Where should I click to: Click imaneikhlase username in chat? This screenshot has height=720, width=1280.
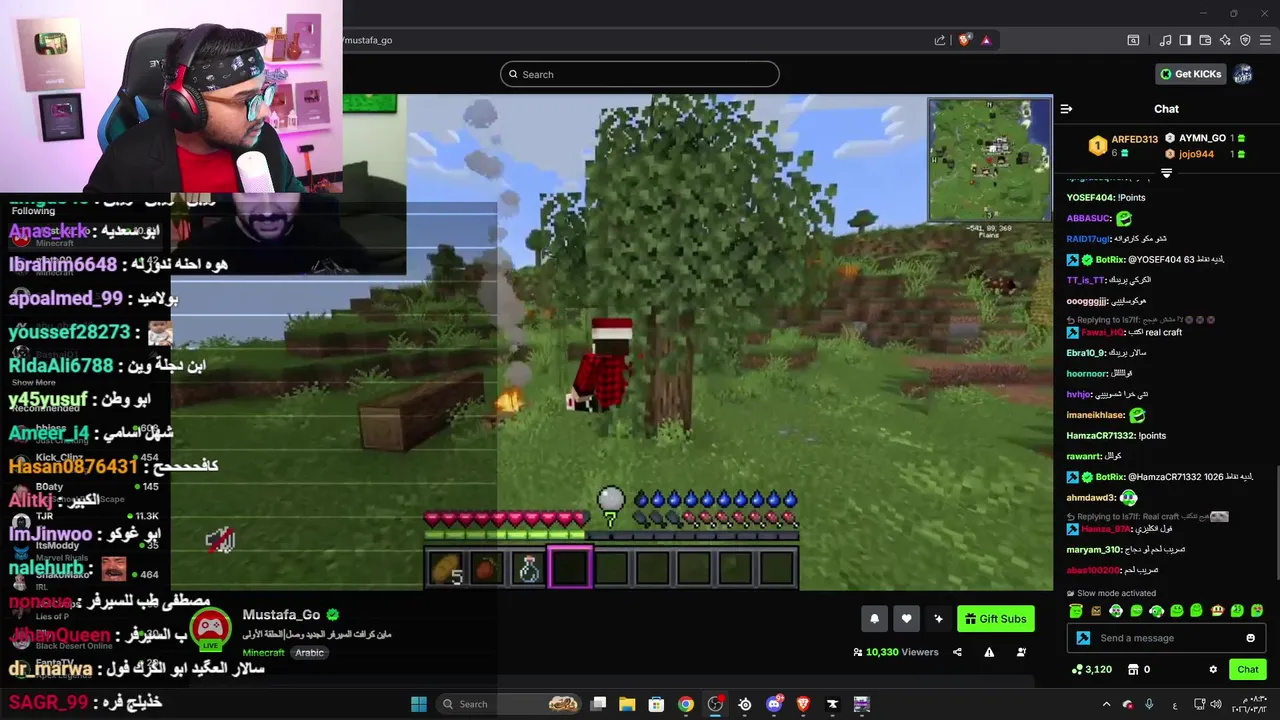point(1095,415)
